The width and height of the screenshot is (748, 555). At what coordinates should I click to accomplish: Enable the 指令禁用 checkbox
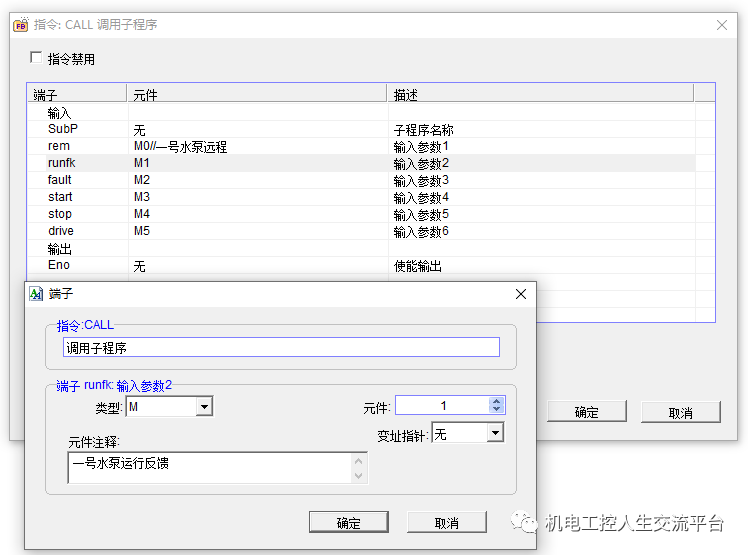pos(36,57)
